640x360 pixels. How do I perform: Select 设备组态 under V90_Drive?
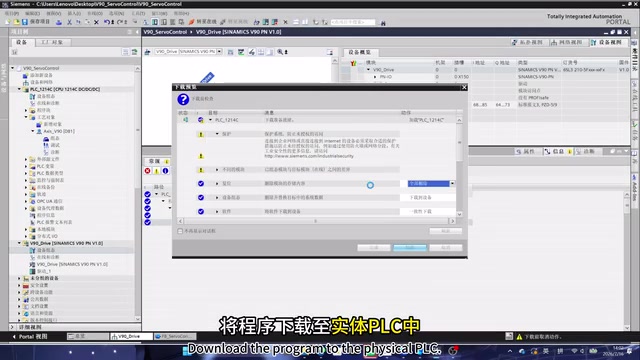click(x=45, y=250)
